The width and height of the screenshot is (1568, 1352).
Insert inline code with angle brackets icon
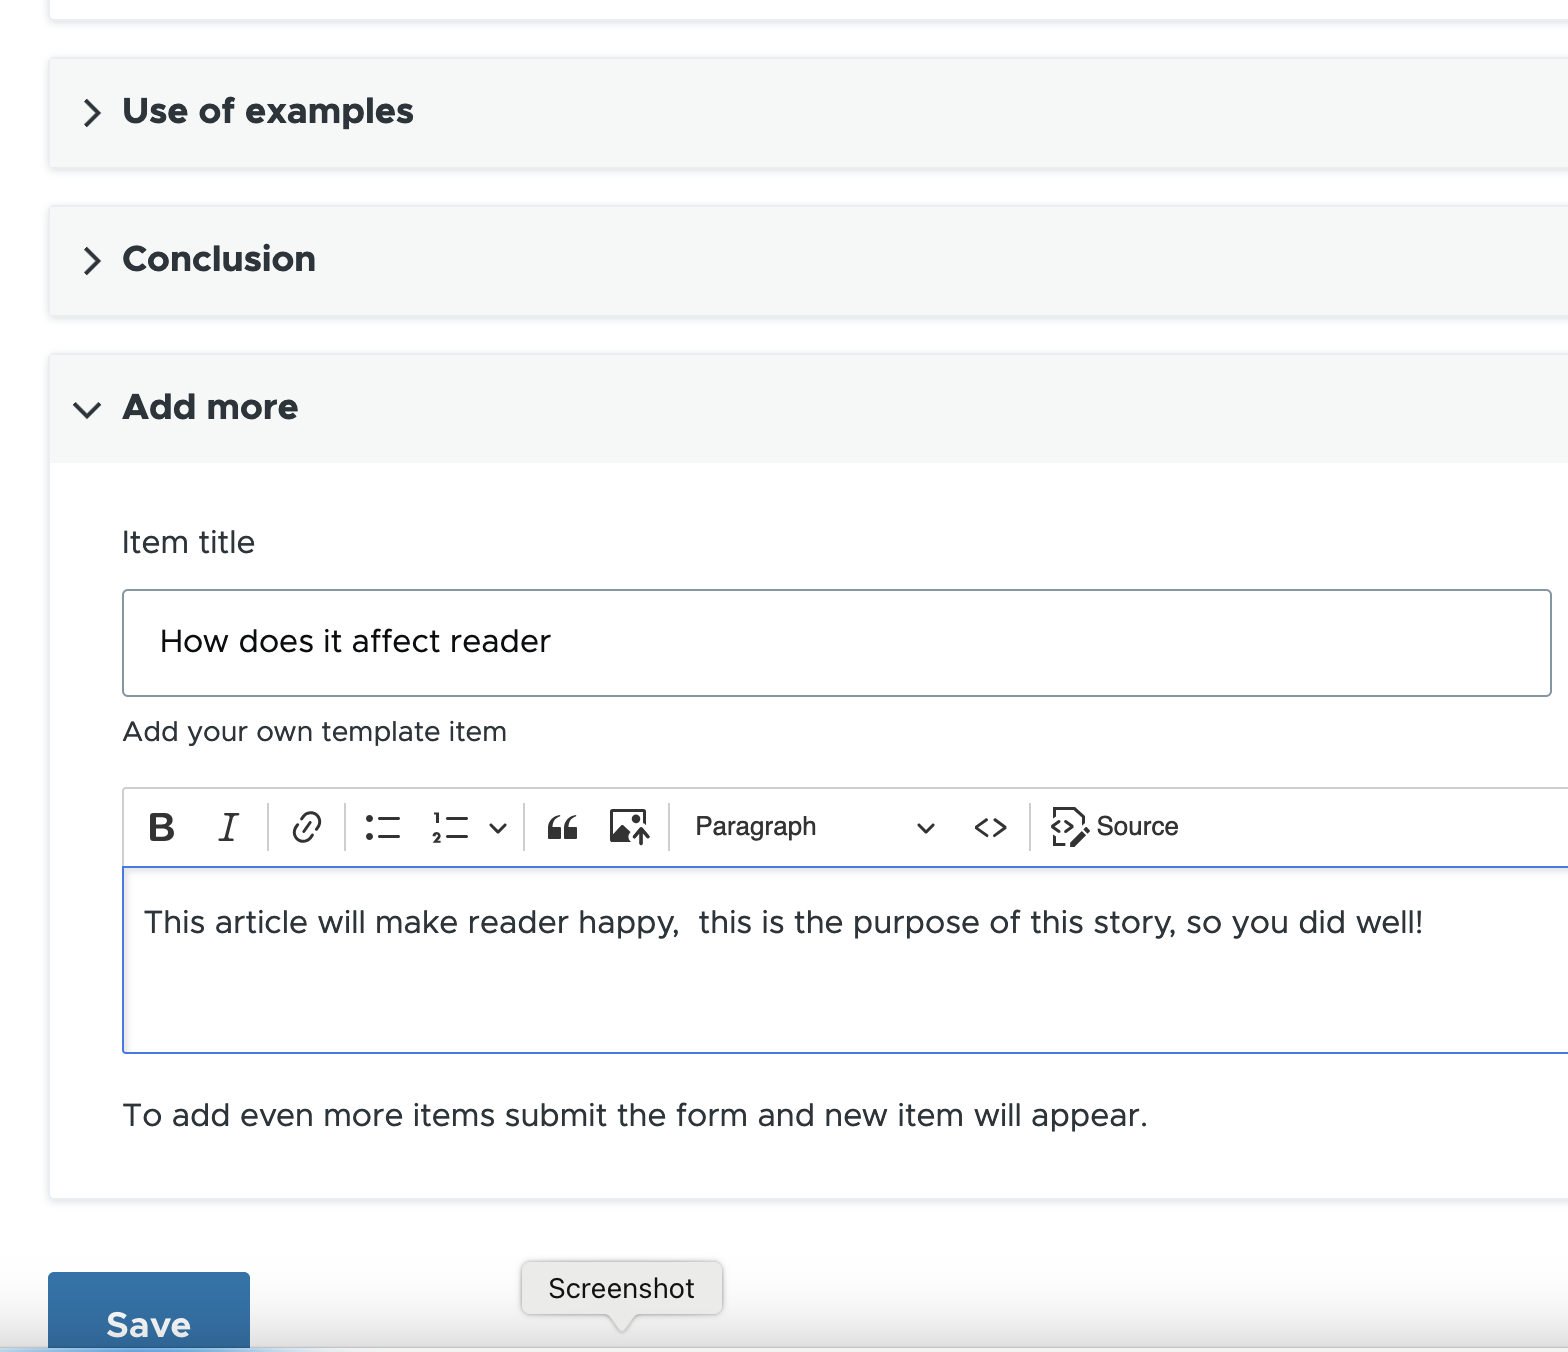tap(990, 827)
